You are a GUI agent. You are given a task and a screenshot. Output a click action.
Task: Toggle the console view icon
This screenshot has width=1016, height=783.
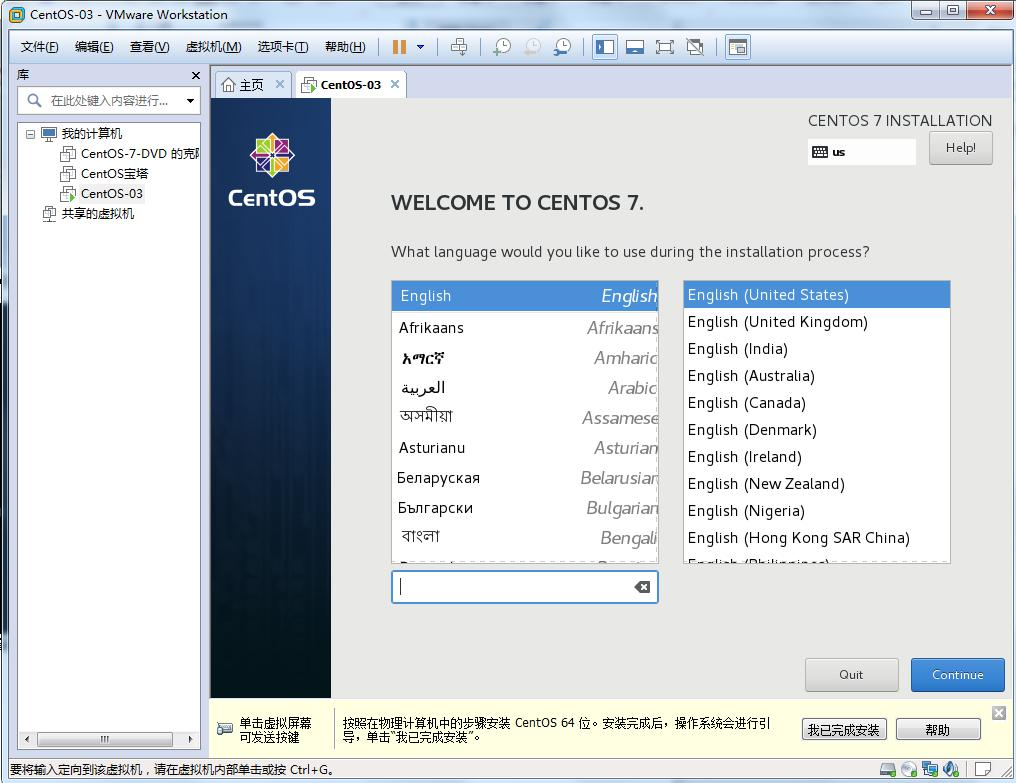coord(738,47)
